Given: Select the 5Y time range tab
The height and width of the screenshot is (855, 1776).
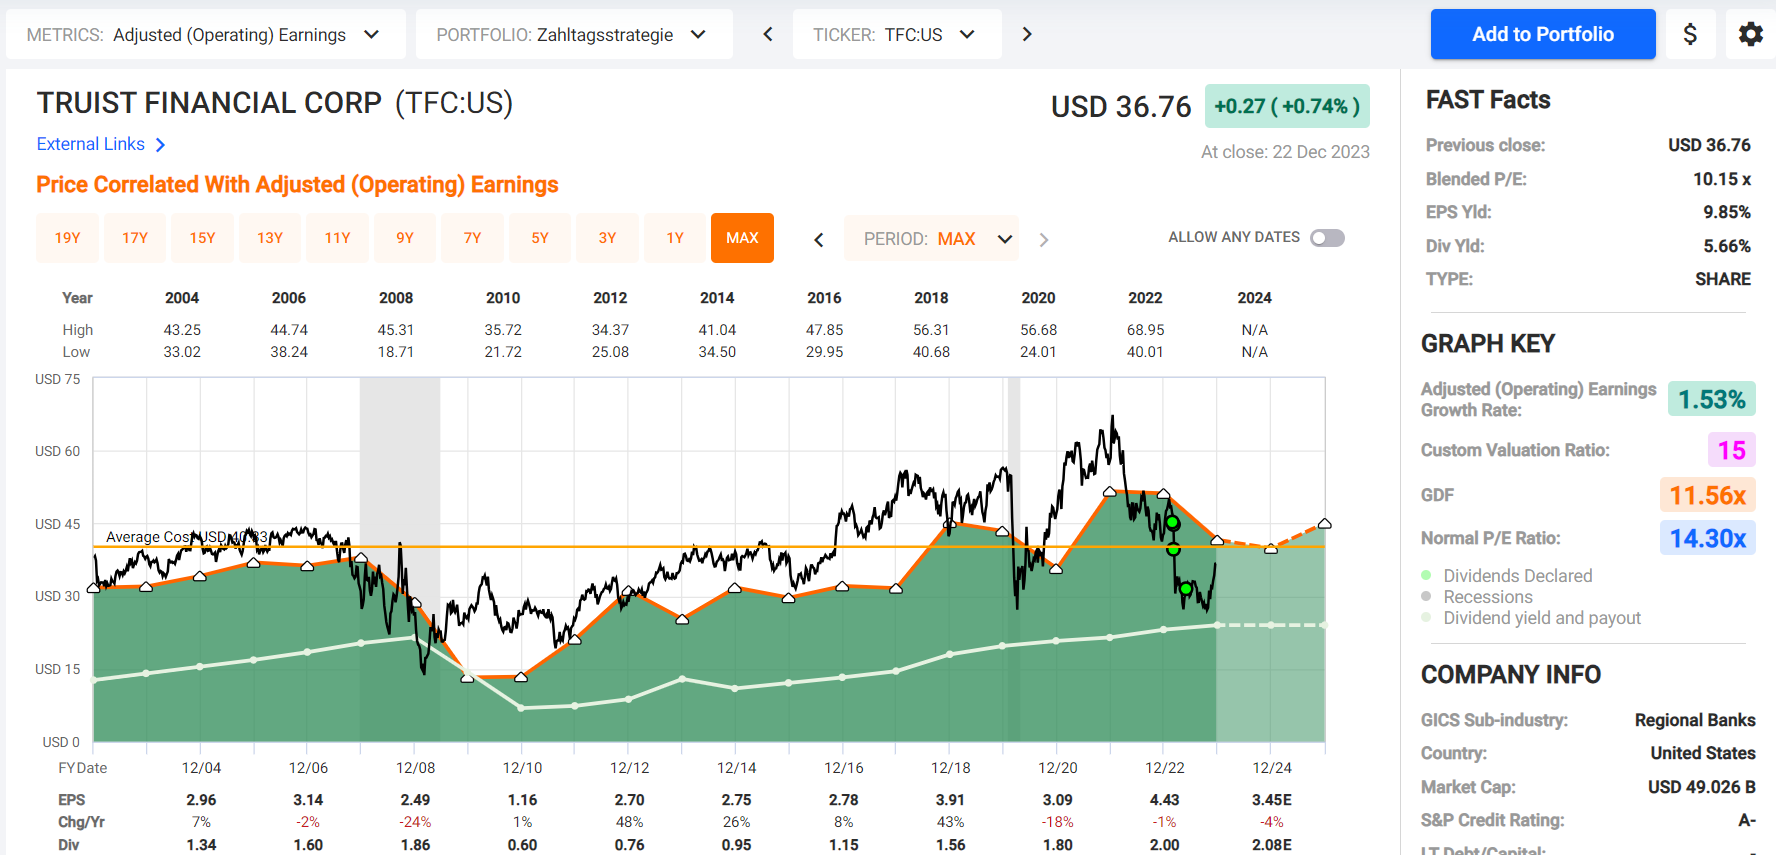Looking at the screenshot, I should point(540,238).
